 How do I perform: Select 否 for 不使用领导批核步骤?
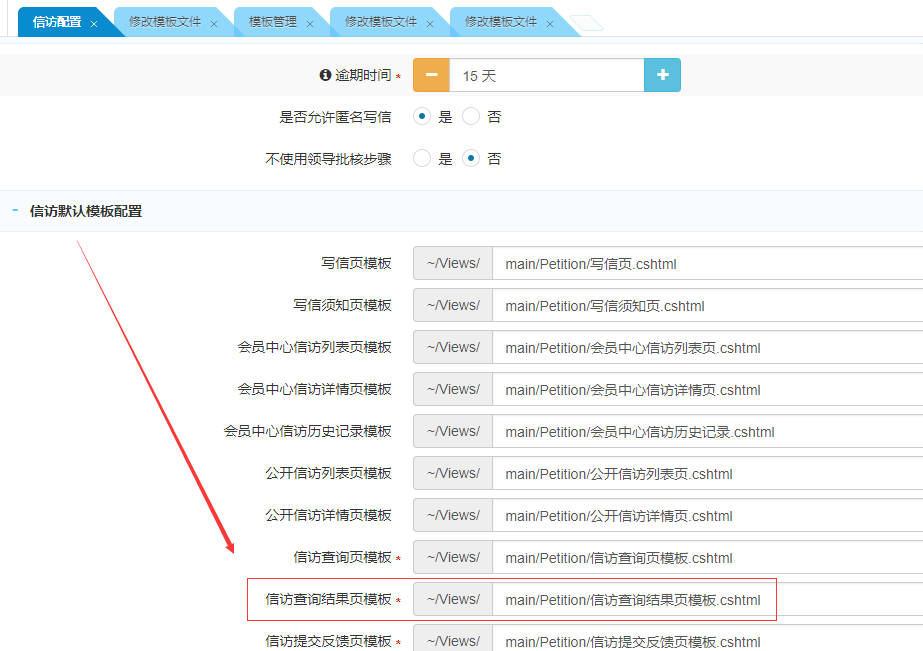471,159
